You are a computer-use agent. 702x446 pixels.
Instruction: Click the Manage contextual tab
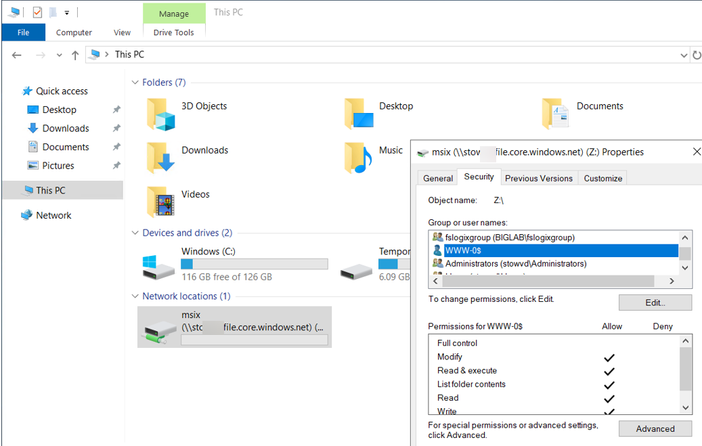(174, 14)
